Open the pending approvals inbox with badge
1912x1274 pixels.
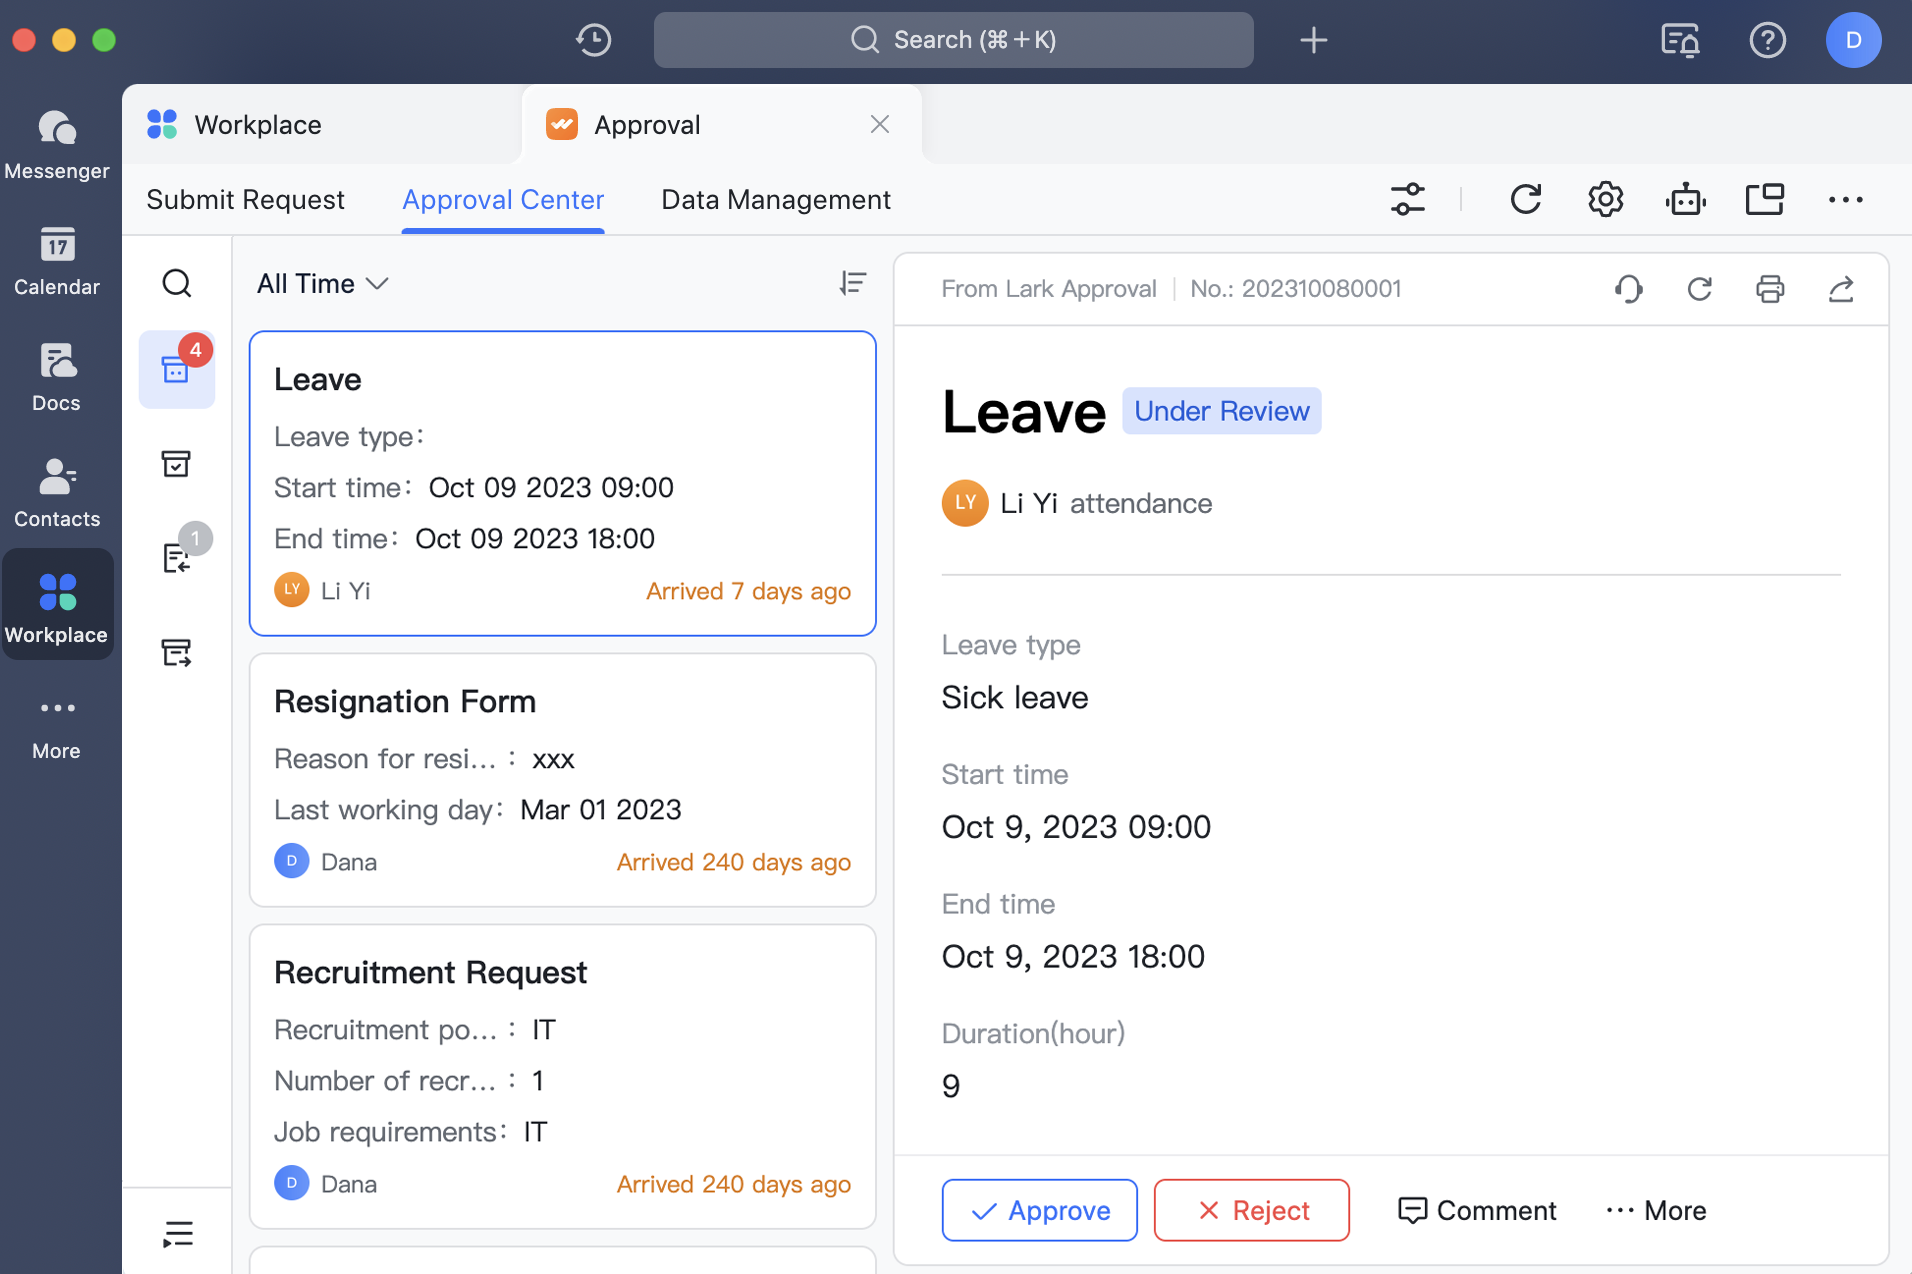pos(177,369)
